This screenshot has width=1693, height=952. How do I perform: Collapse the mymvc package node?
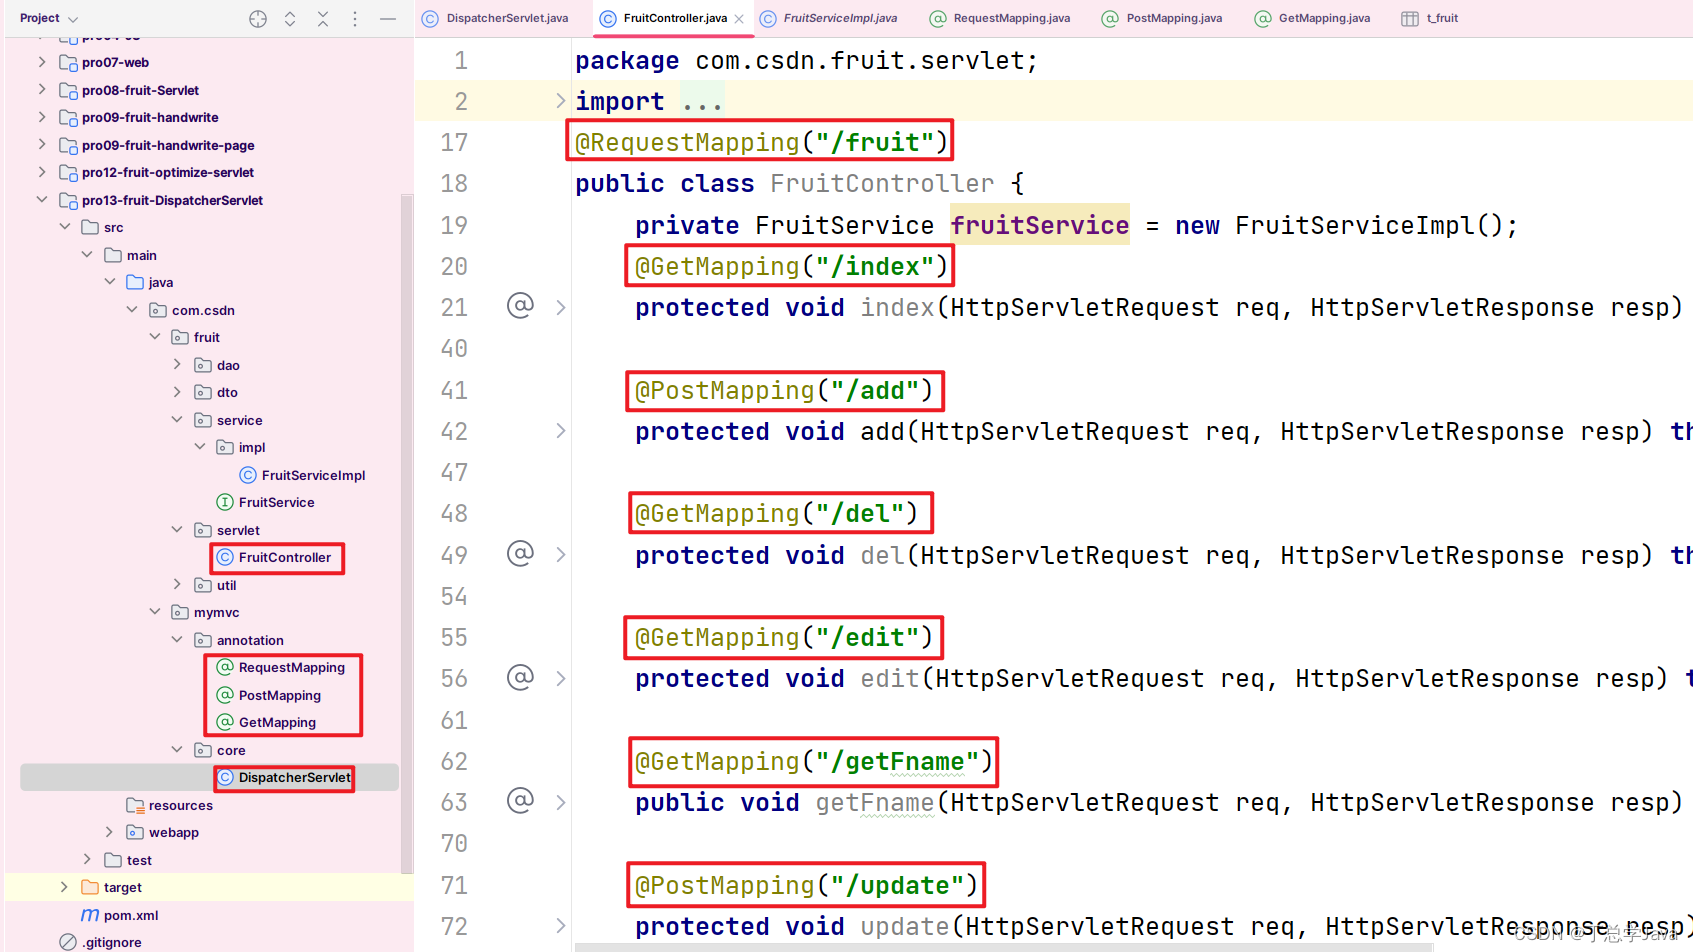155,611
